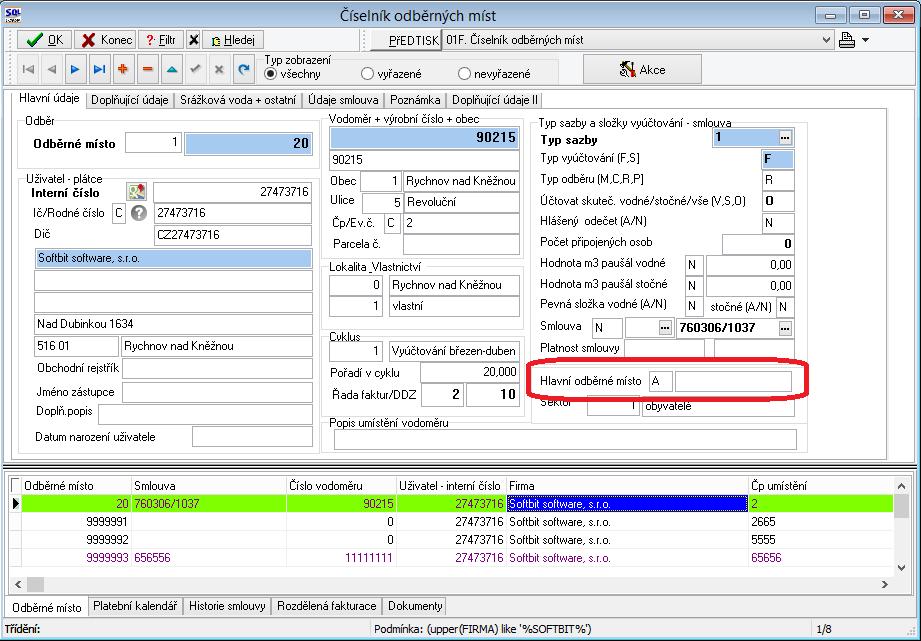Click the question mark help icon by Ič

click(139, 213)
